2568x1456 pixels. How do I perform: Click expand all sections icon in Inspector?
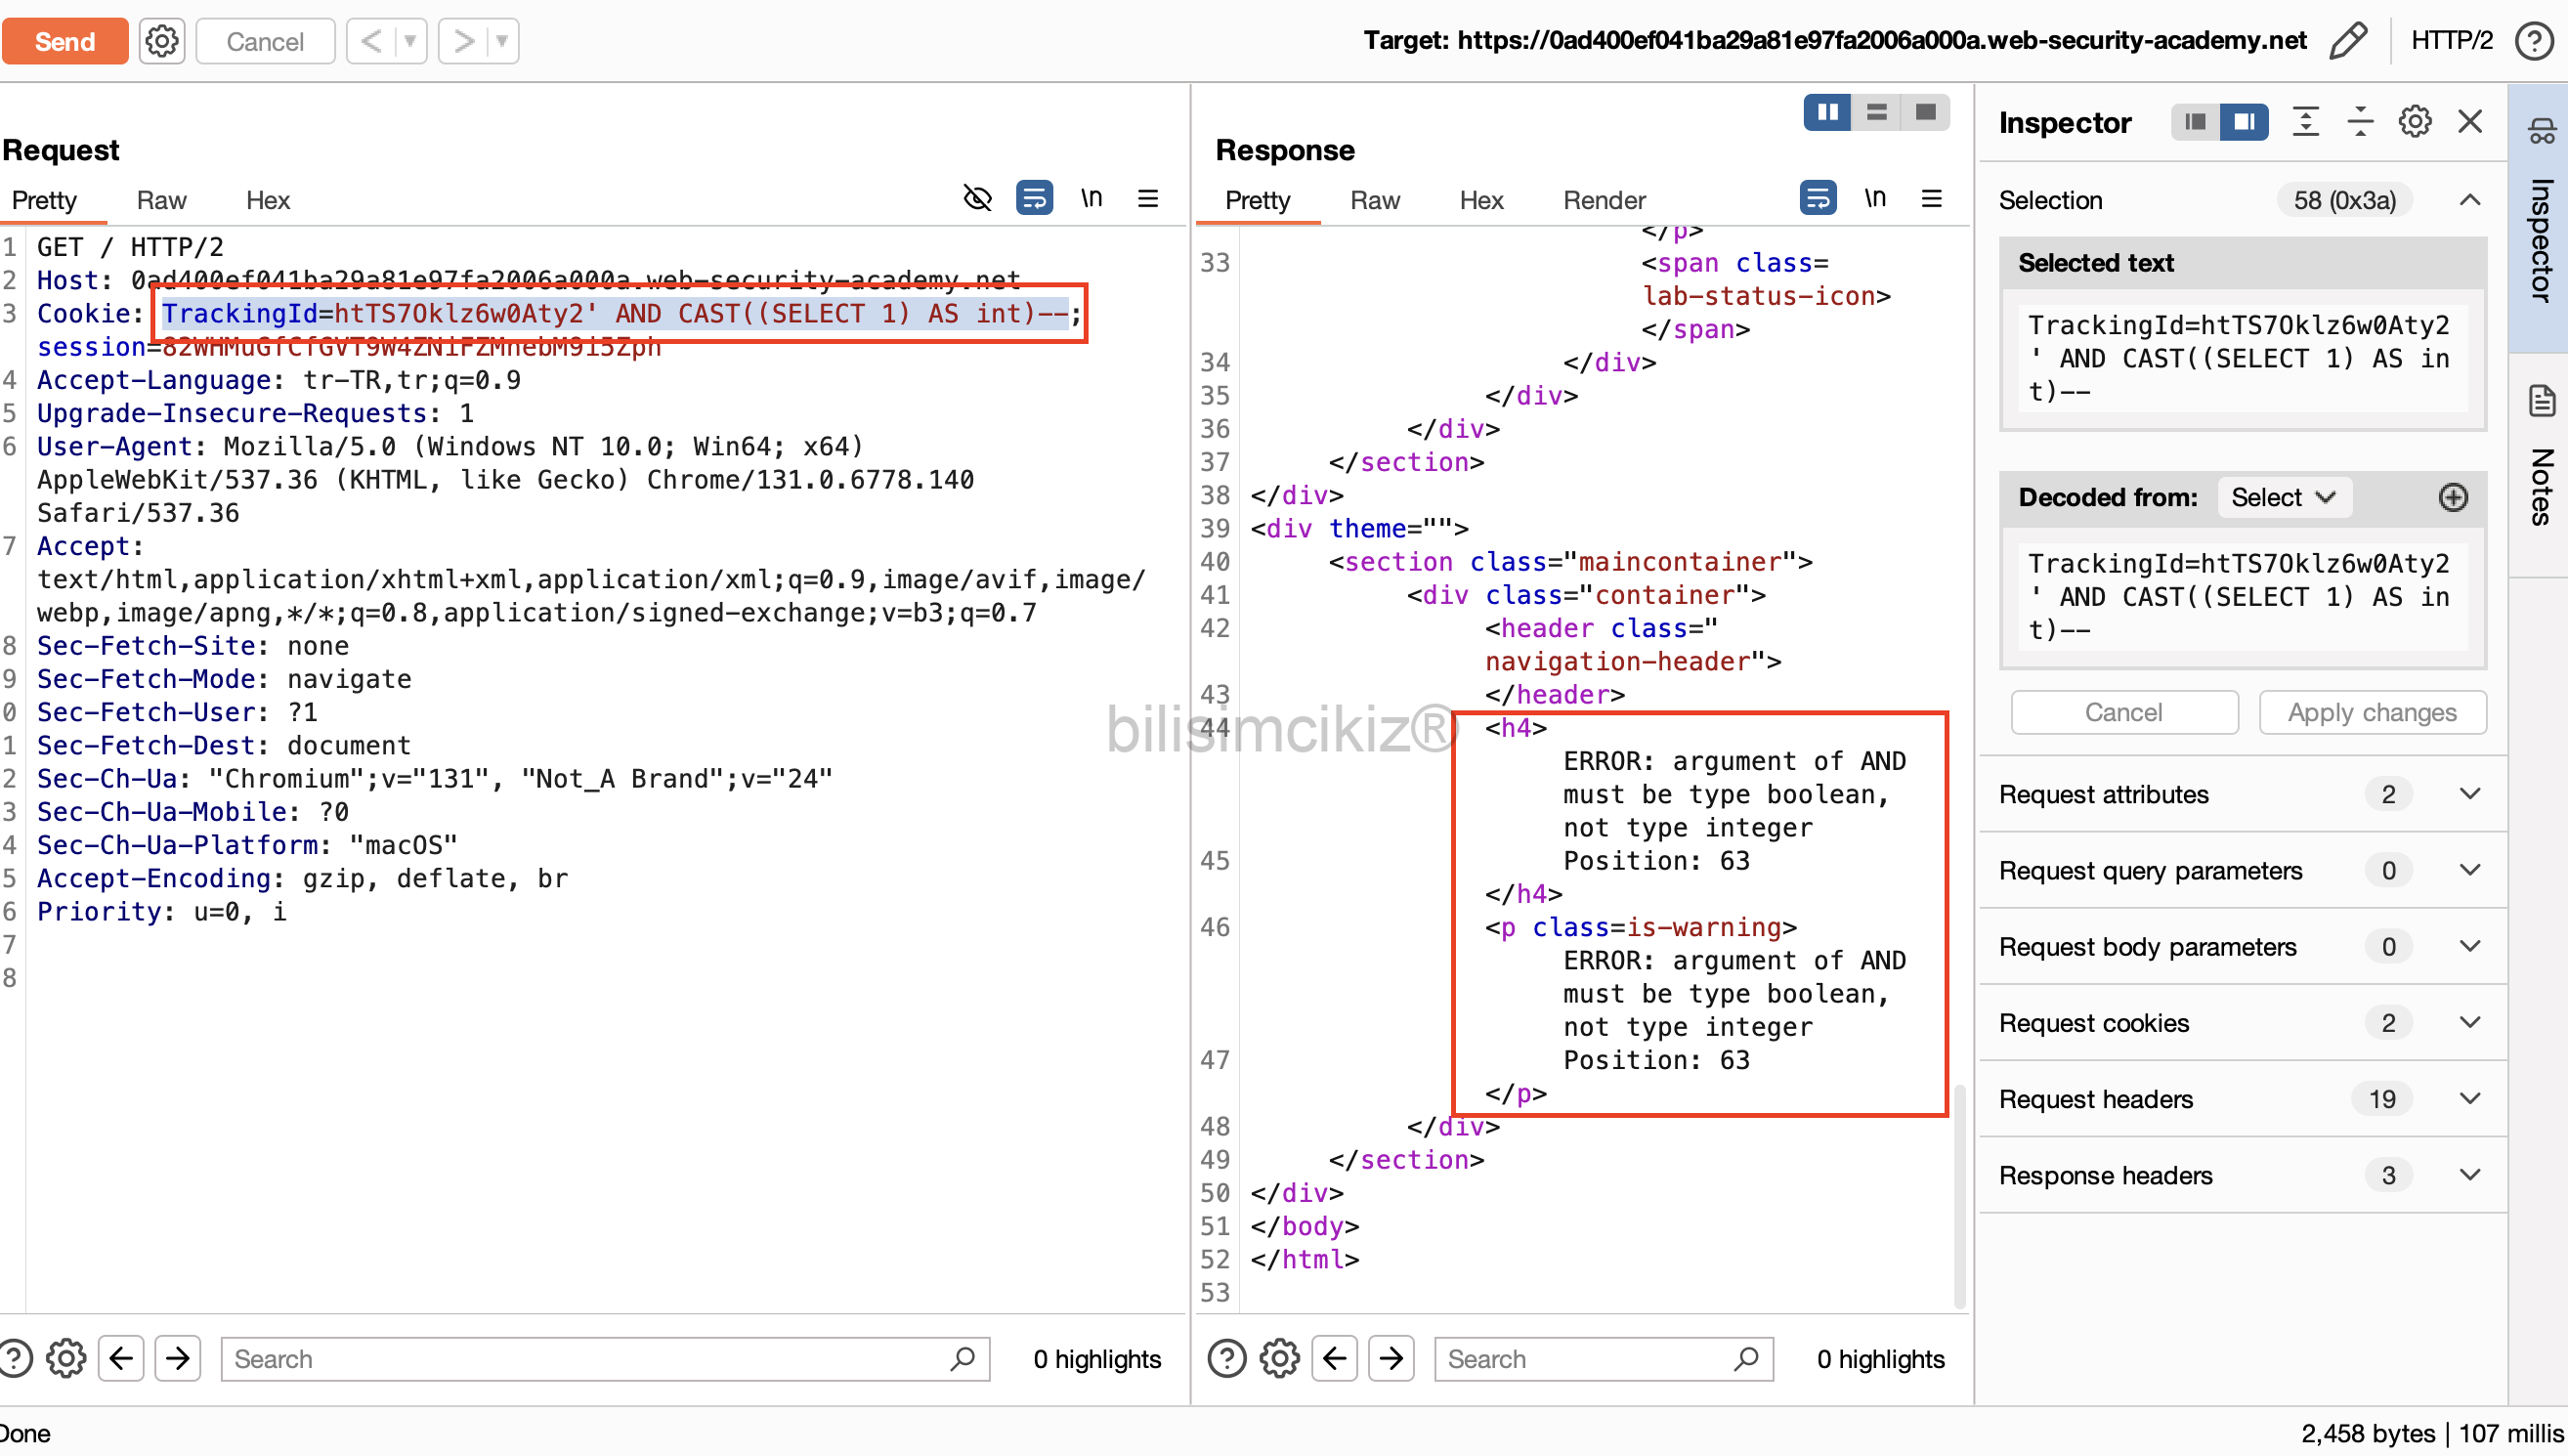click(x=2305, y=122)
